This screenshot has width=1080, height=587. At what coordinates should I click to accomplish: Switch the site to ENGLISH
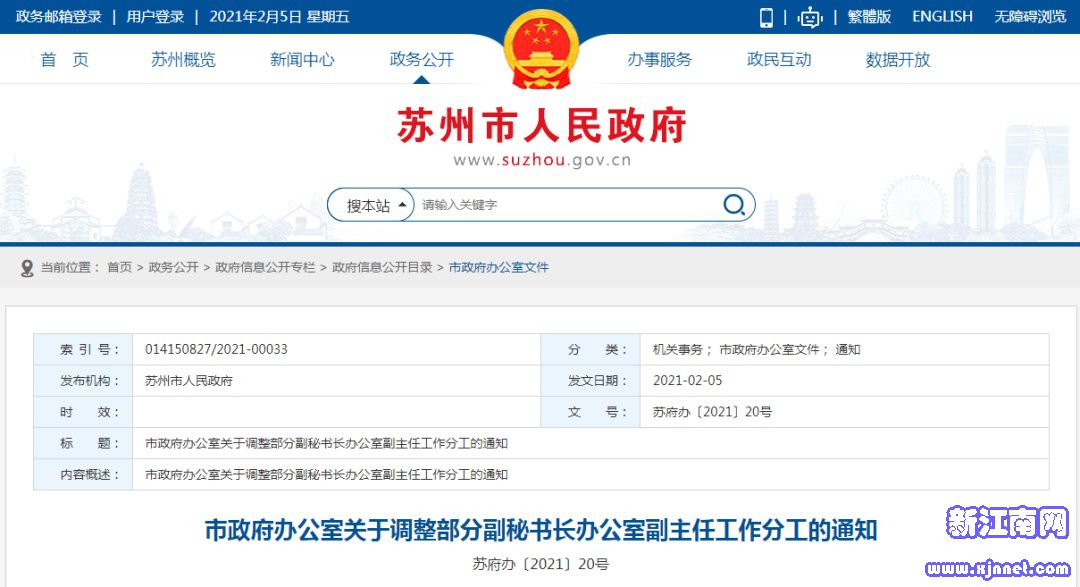tap(942, 17)
